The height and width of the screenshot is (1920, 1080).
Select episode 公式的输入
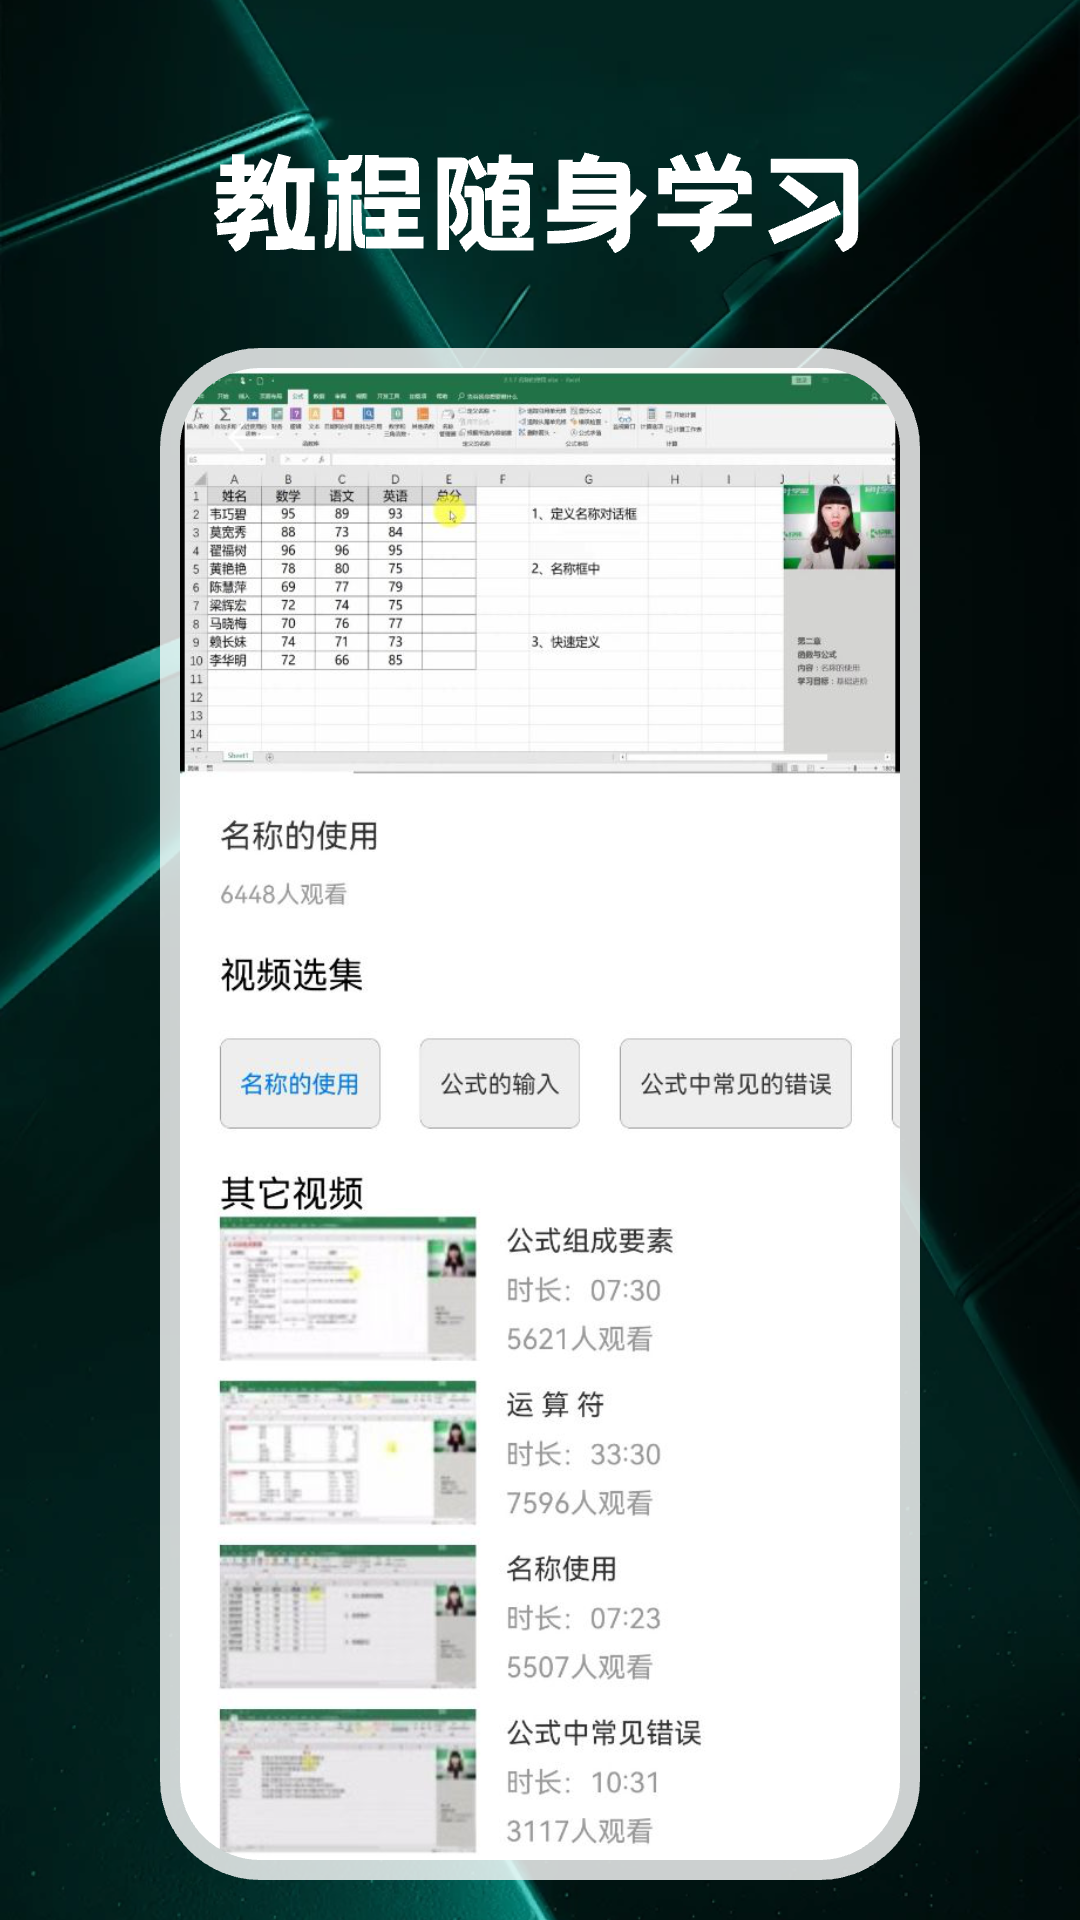pyautogui.click(x=500, y=1084)
